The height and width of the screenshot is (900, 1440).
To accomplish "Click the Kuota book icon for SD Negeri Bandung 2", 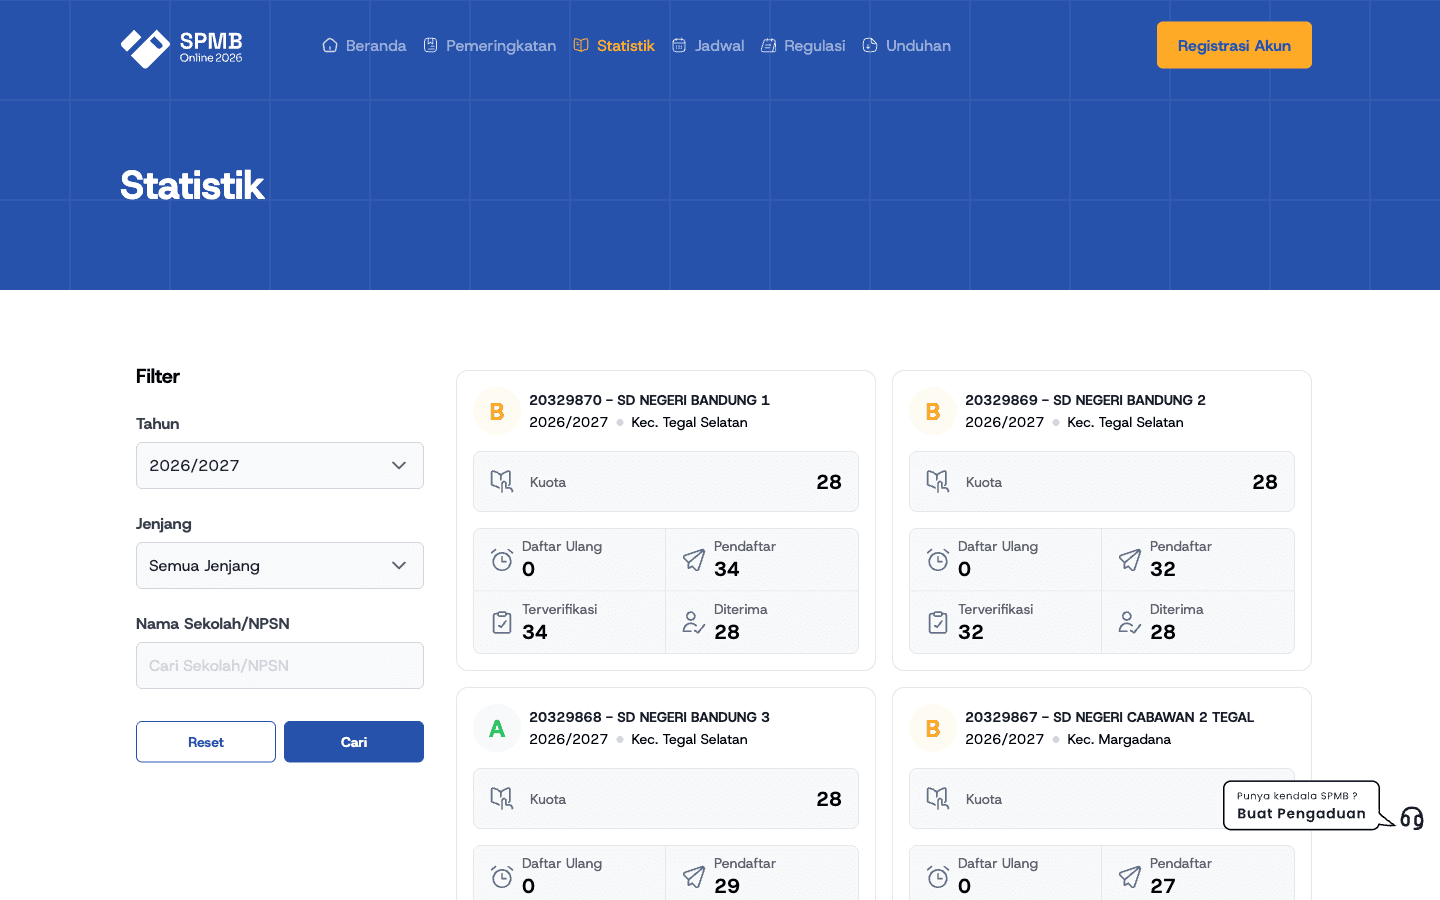I will tap(938, 482).
